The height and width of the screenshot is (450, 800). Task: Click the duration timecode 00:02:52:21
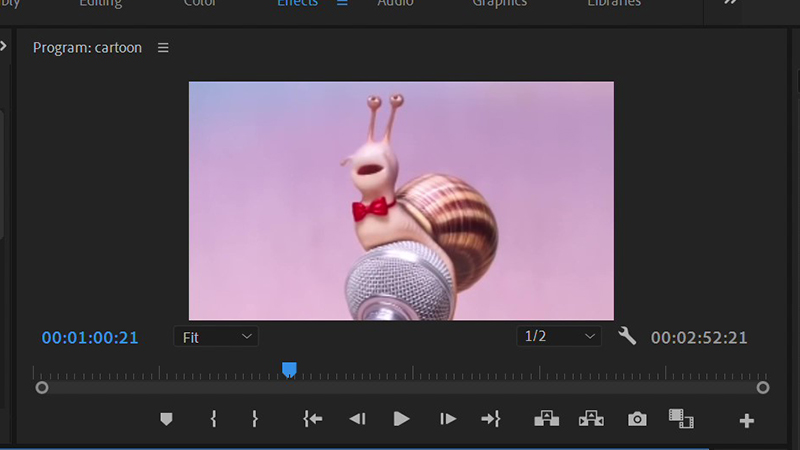(699, 338)
